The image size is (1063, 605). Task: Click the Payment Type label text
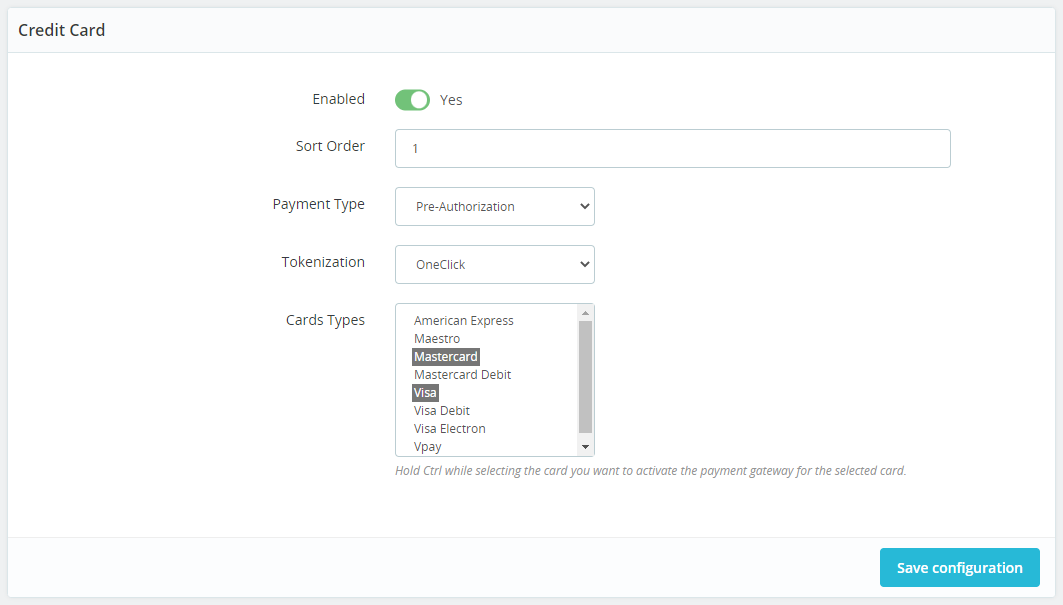coord(318,204)
